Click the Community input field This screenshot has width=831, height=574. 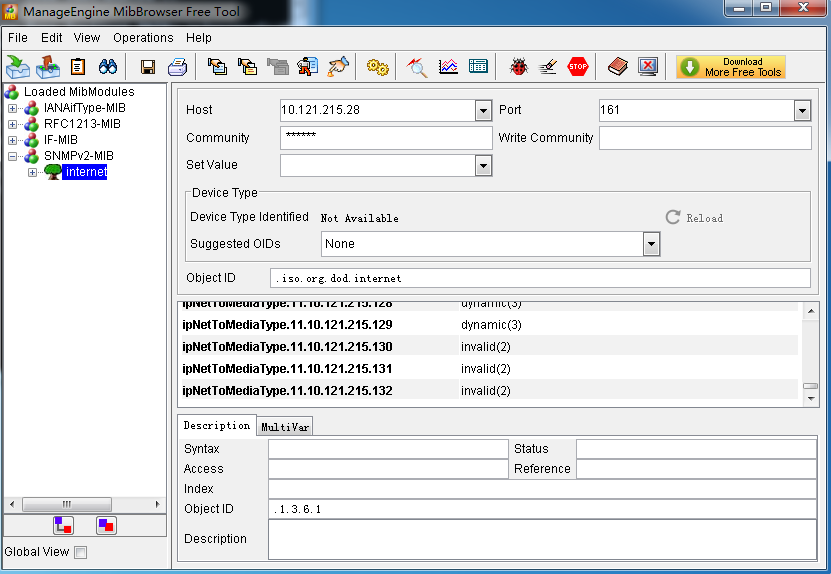tap(386, 138)
